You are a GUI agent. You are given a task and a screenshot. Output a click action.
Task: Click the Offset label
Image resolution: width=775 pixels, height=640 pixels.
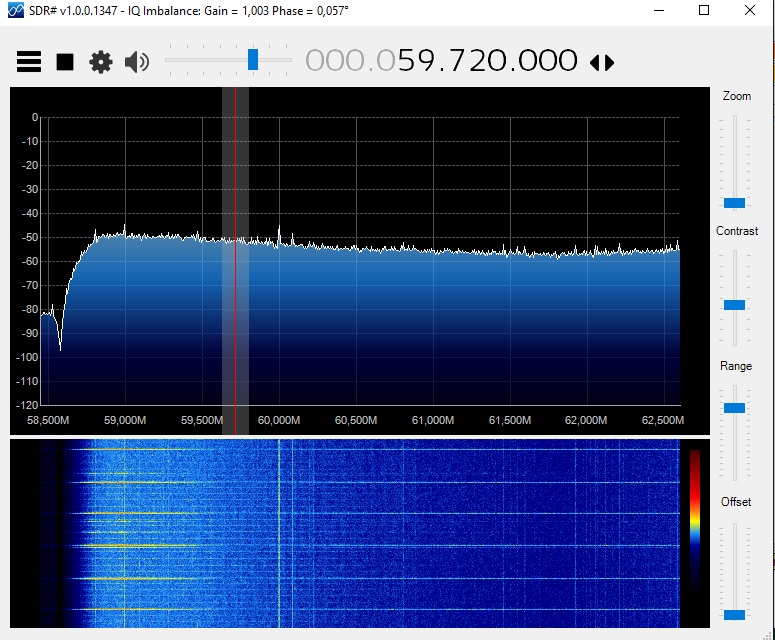pos(736,502)
